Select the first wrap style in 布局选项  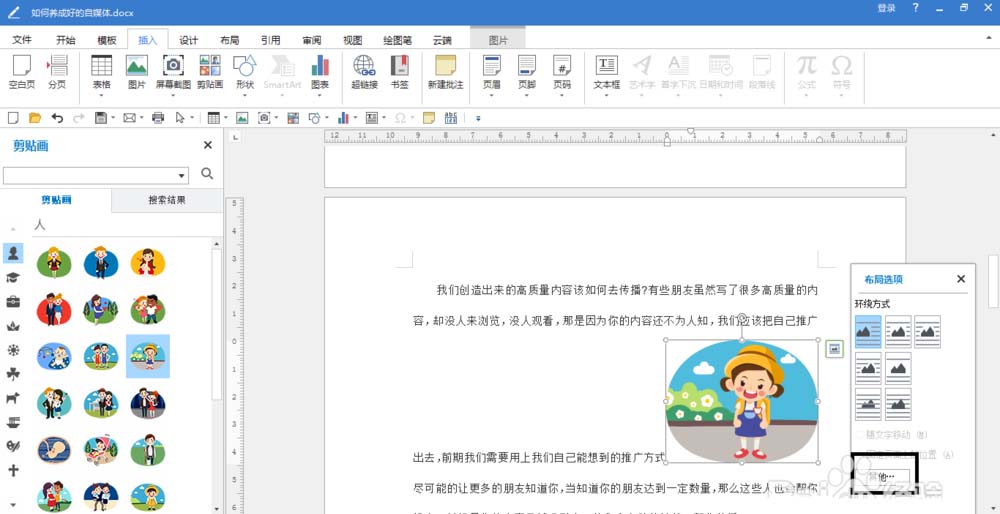point(868,331)
